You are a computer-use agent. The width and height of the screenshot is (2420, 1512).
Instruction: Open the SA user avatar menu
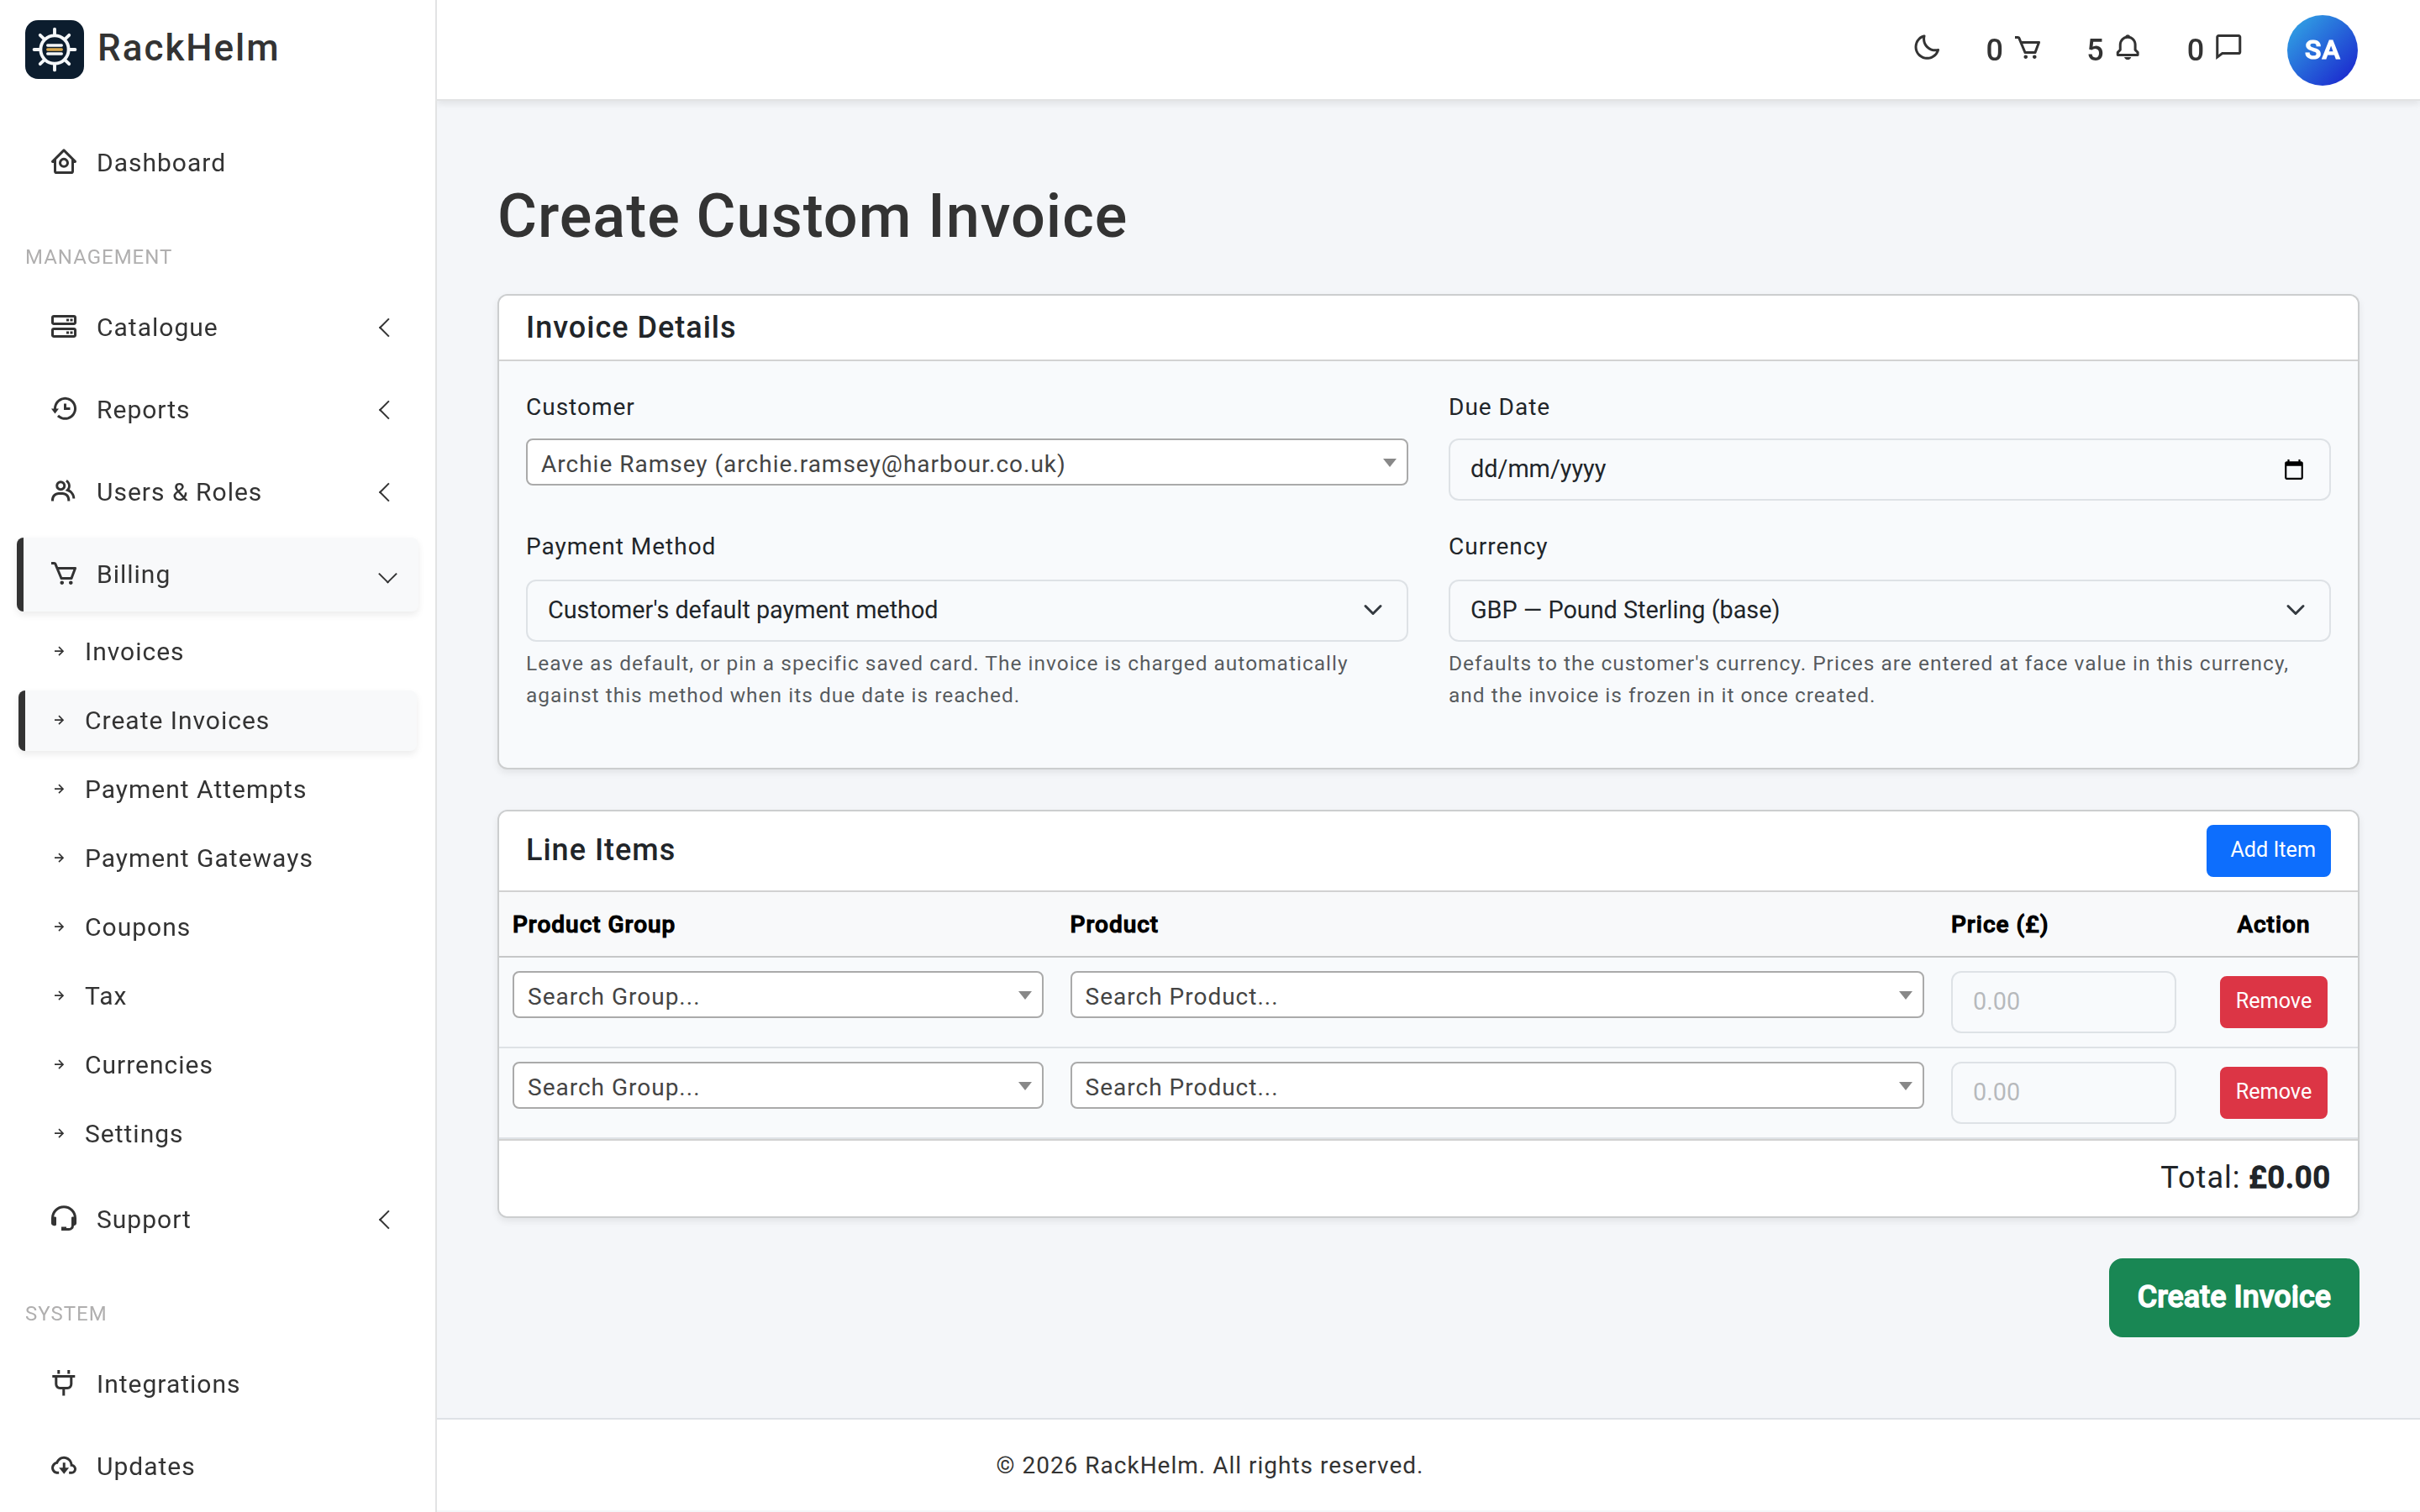click(2321, 50)
